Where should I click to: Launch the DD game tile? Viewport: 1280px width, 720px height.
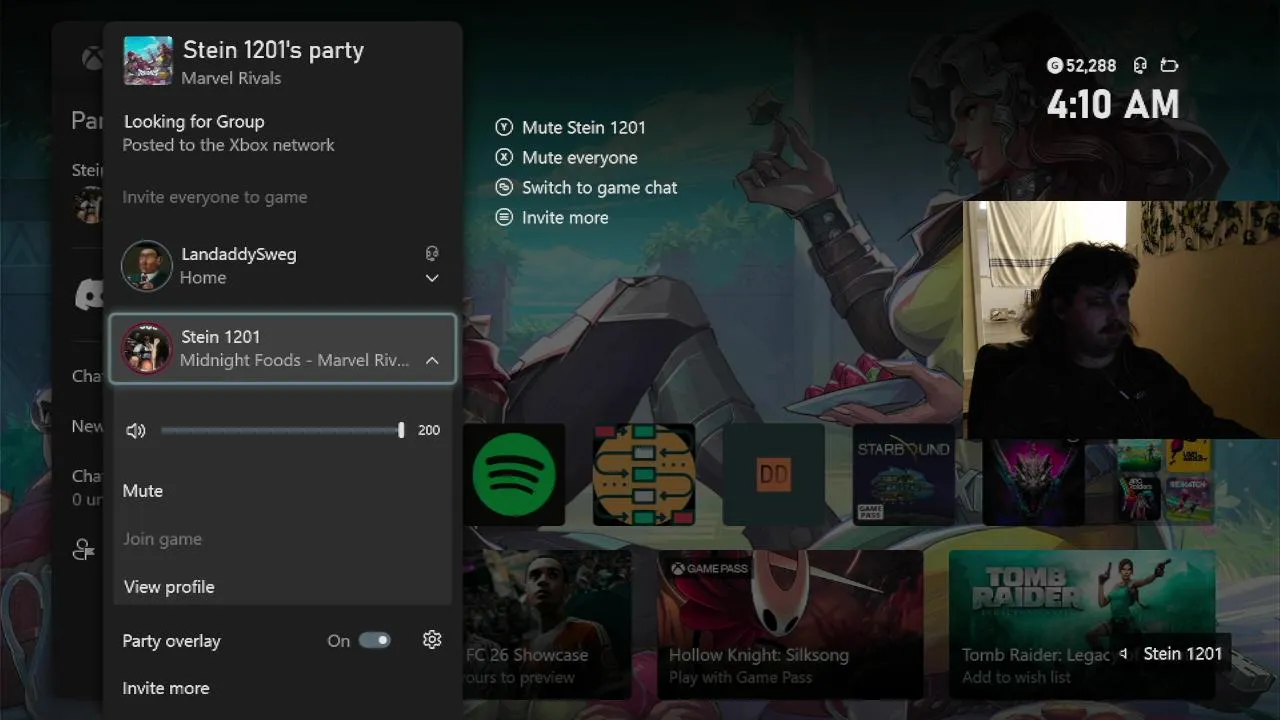(x=774, y=474)
